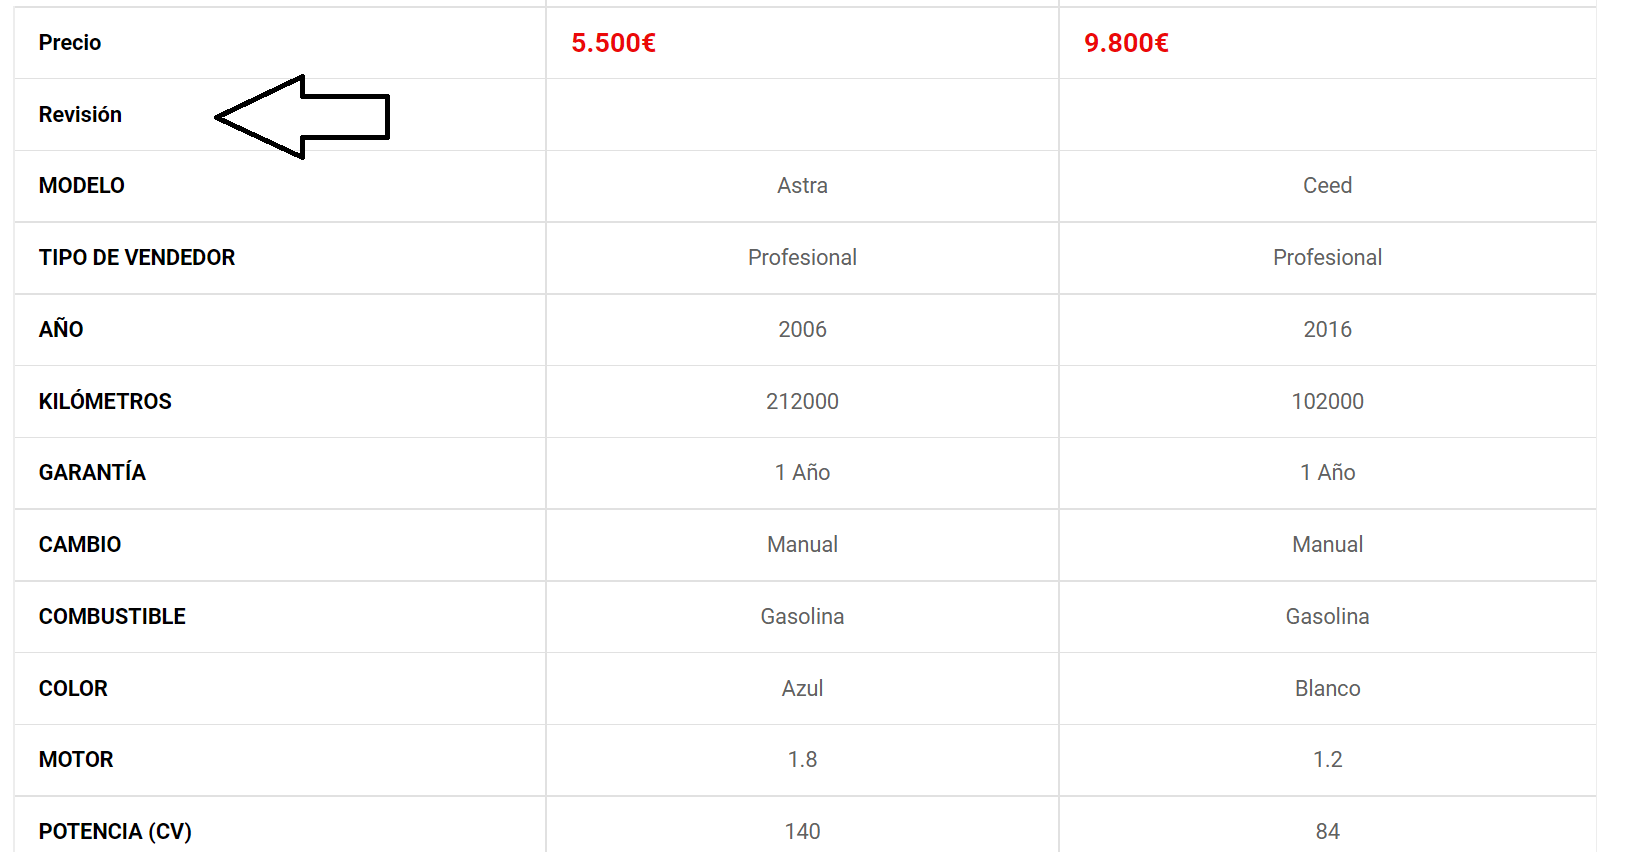Select the Astra model cell
Screen dimensions: 1637x852
click(802, 186)
